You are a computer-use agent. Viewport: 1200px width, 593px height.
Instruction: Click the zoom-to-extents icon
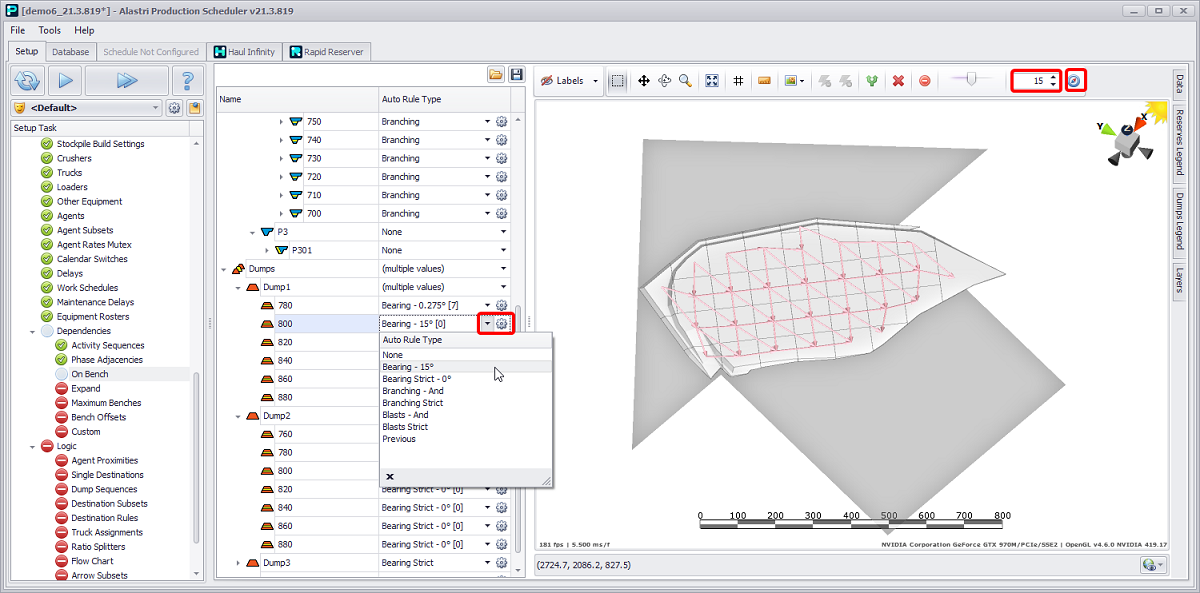(712, 81)
